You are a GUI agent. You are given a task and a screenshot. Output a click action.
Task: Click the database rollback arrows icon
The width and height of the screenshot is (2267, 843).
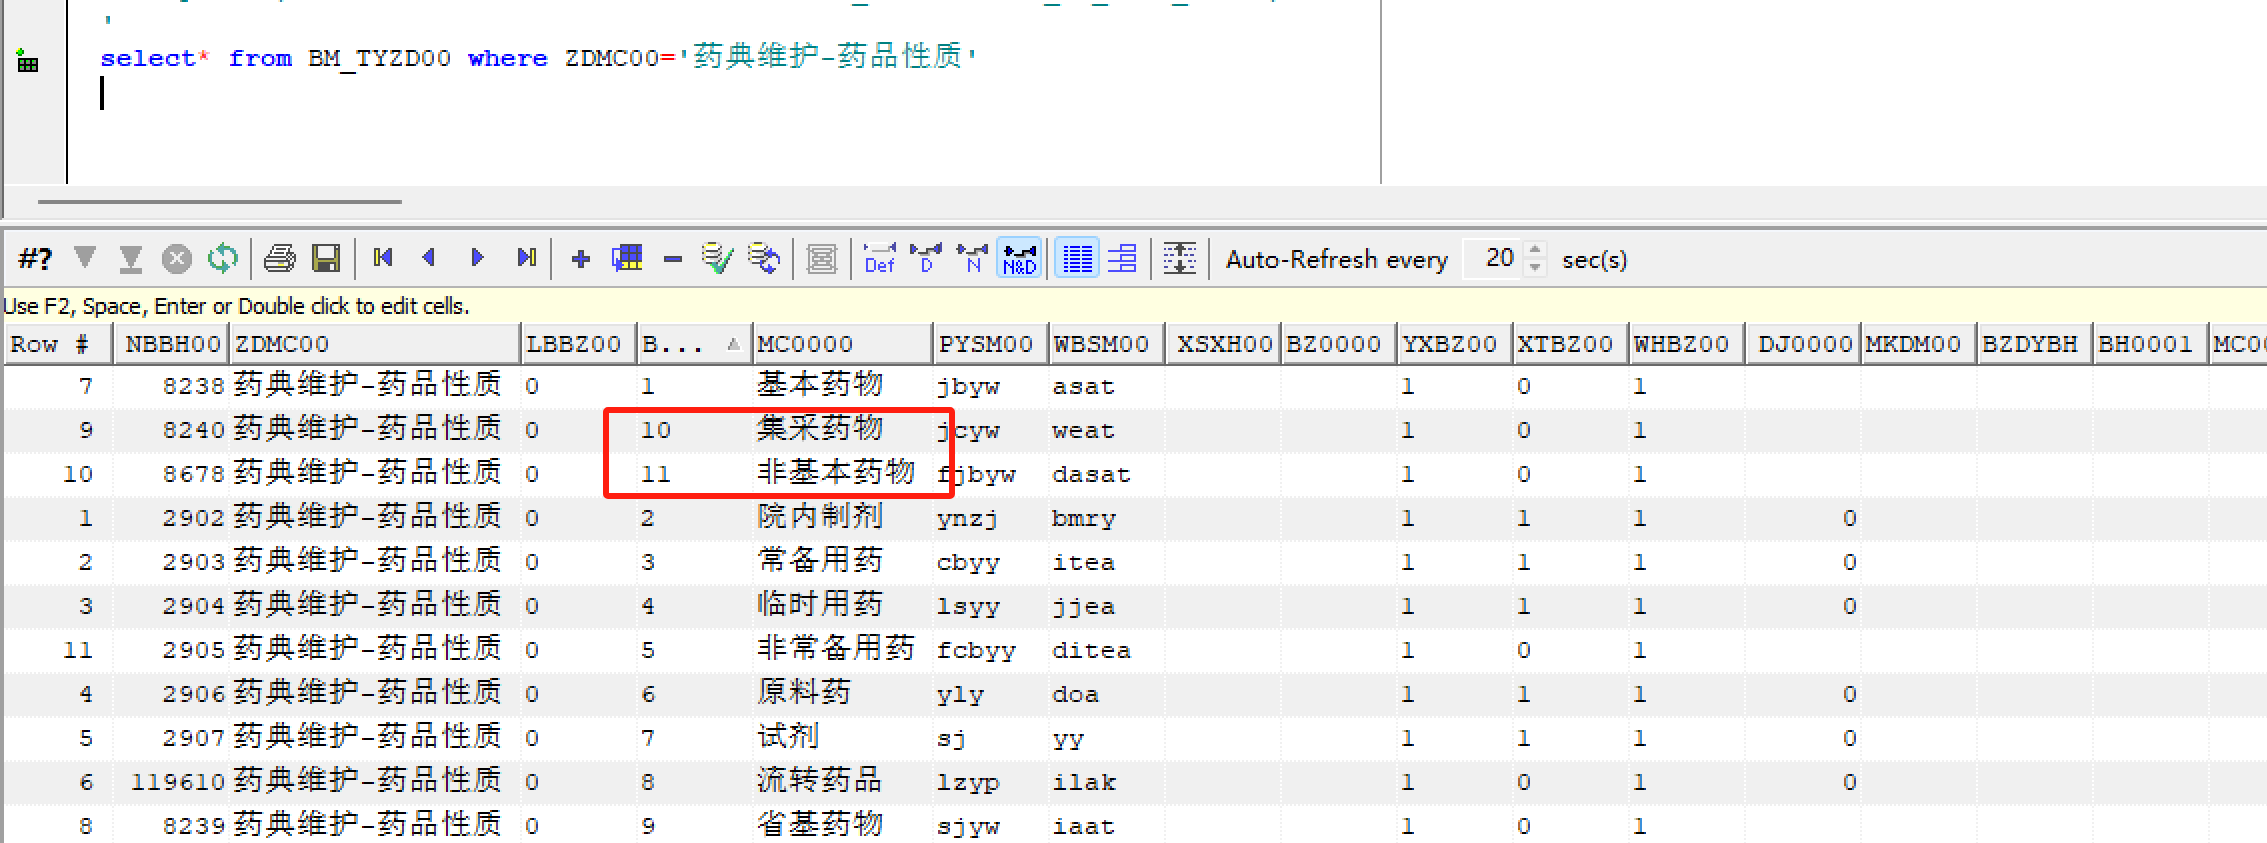(x=765, y=259)
